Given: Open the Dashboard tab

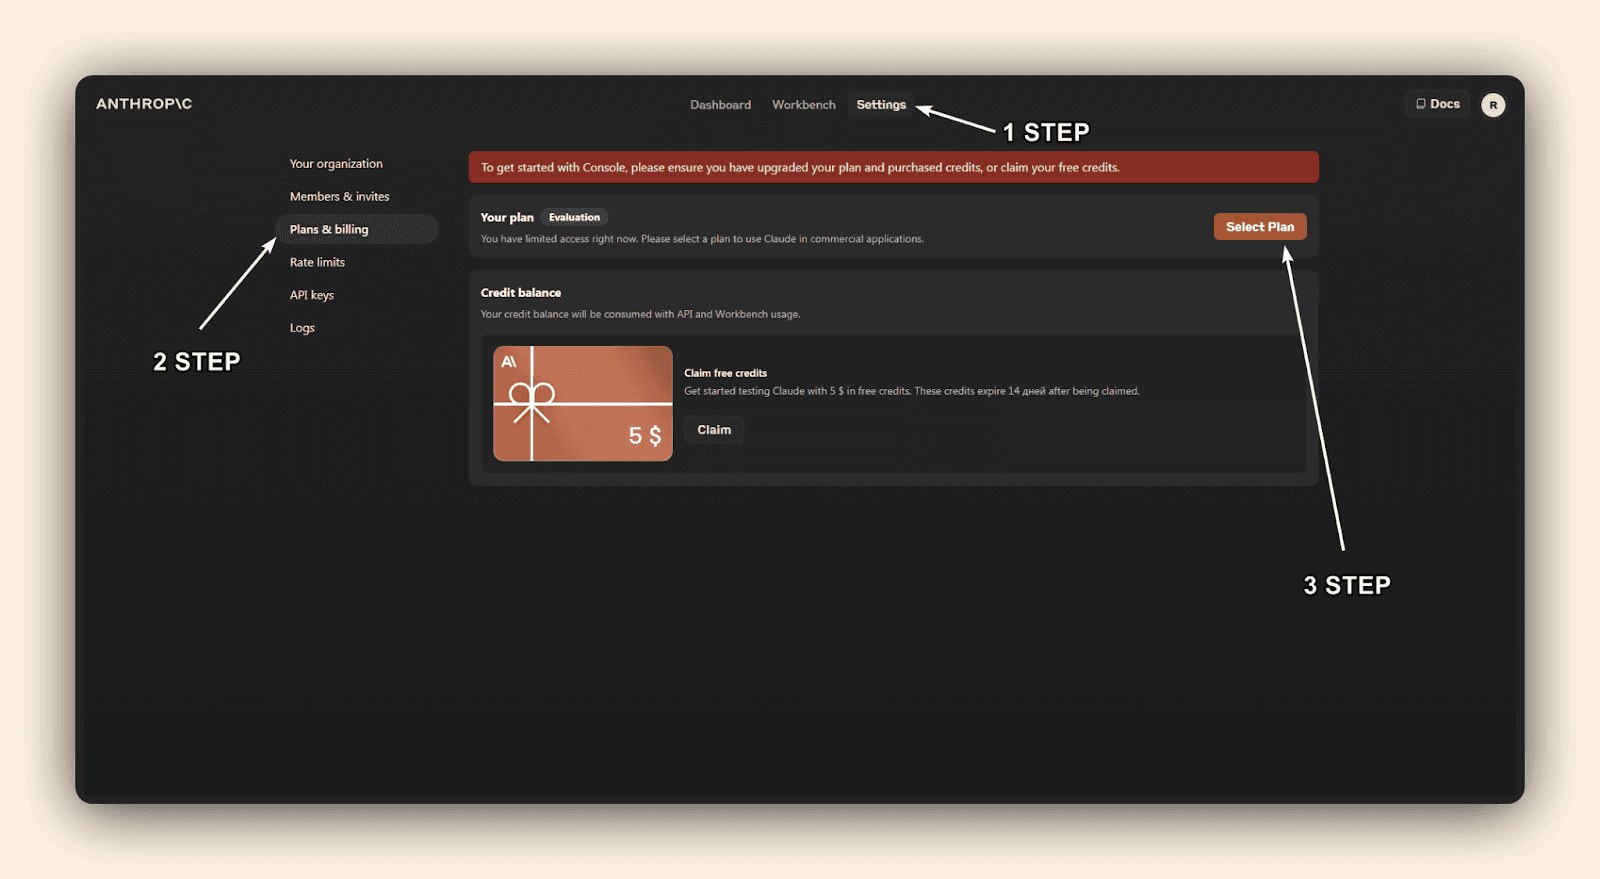Looking at the screenshot, I should click(720, 105).
